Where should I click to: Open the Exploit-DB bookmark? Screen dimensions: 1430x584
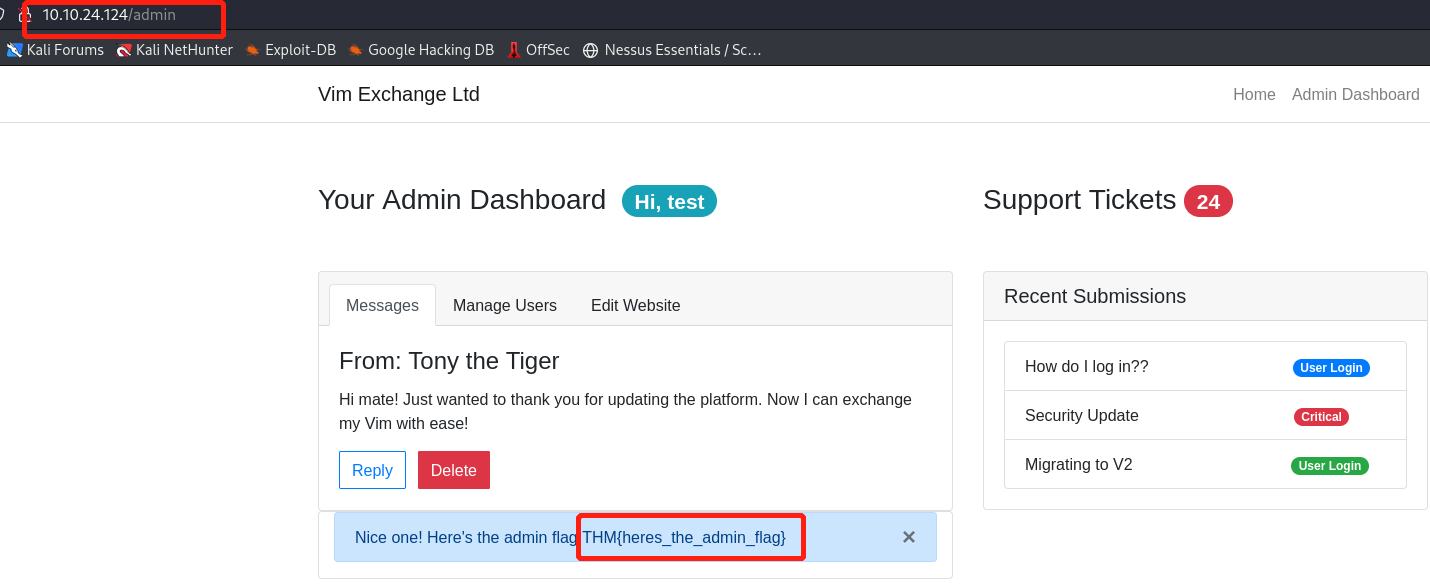[290, 50]
